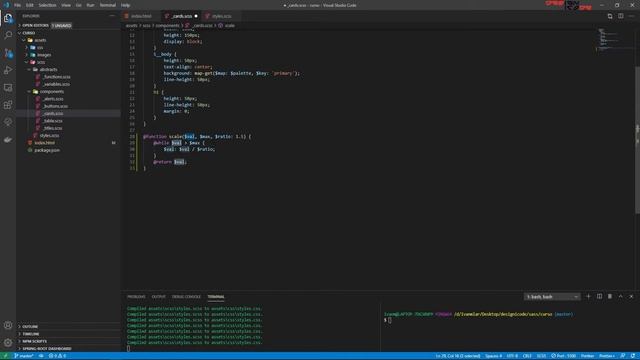The height and width of the screenshot is (360, 640).
Task: Switch to the index.html editor tab
Action: coord(141,16)
